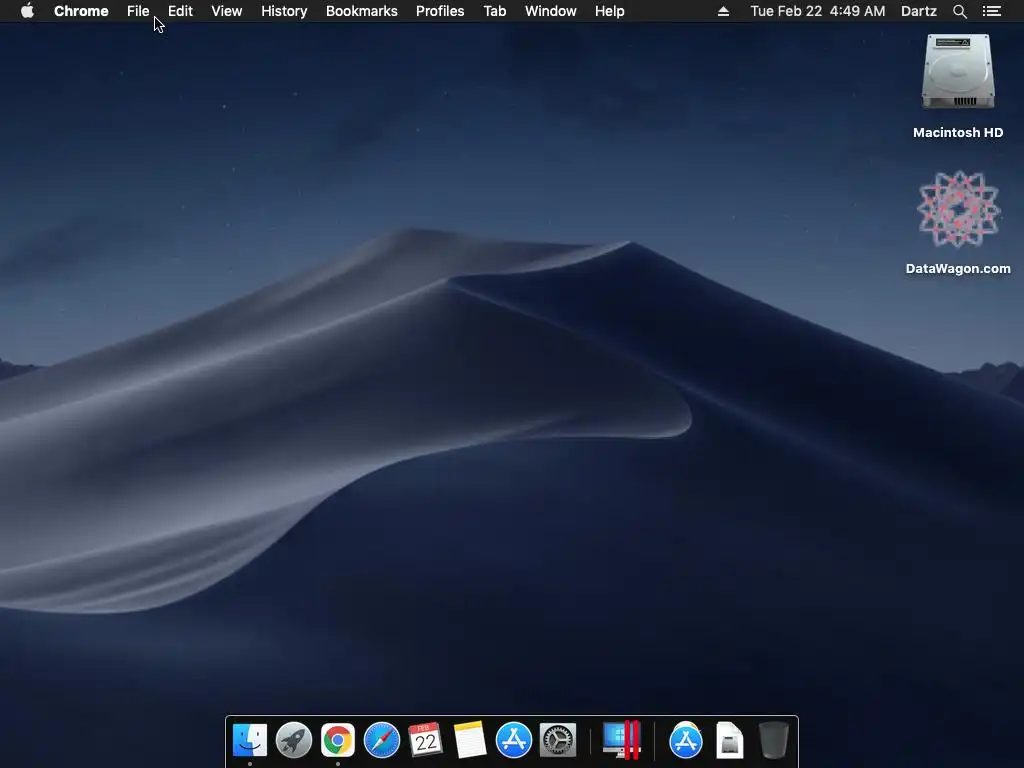Open System Preferences gear icon

(x=558, y=741)
